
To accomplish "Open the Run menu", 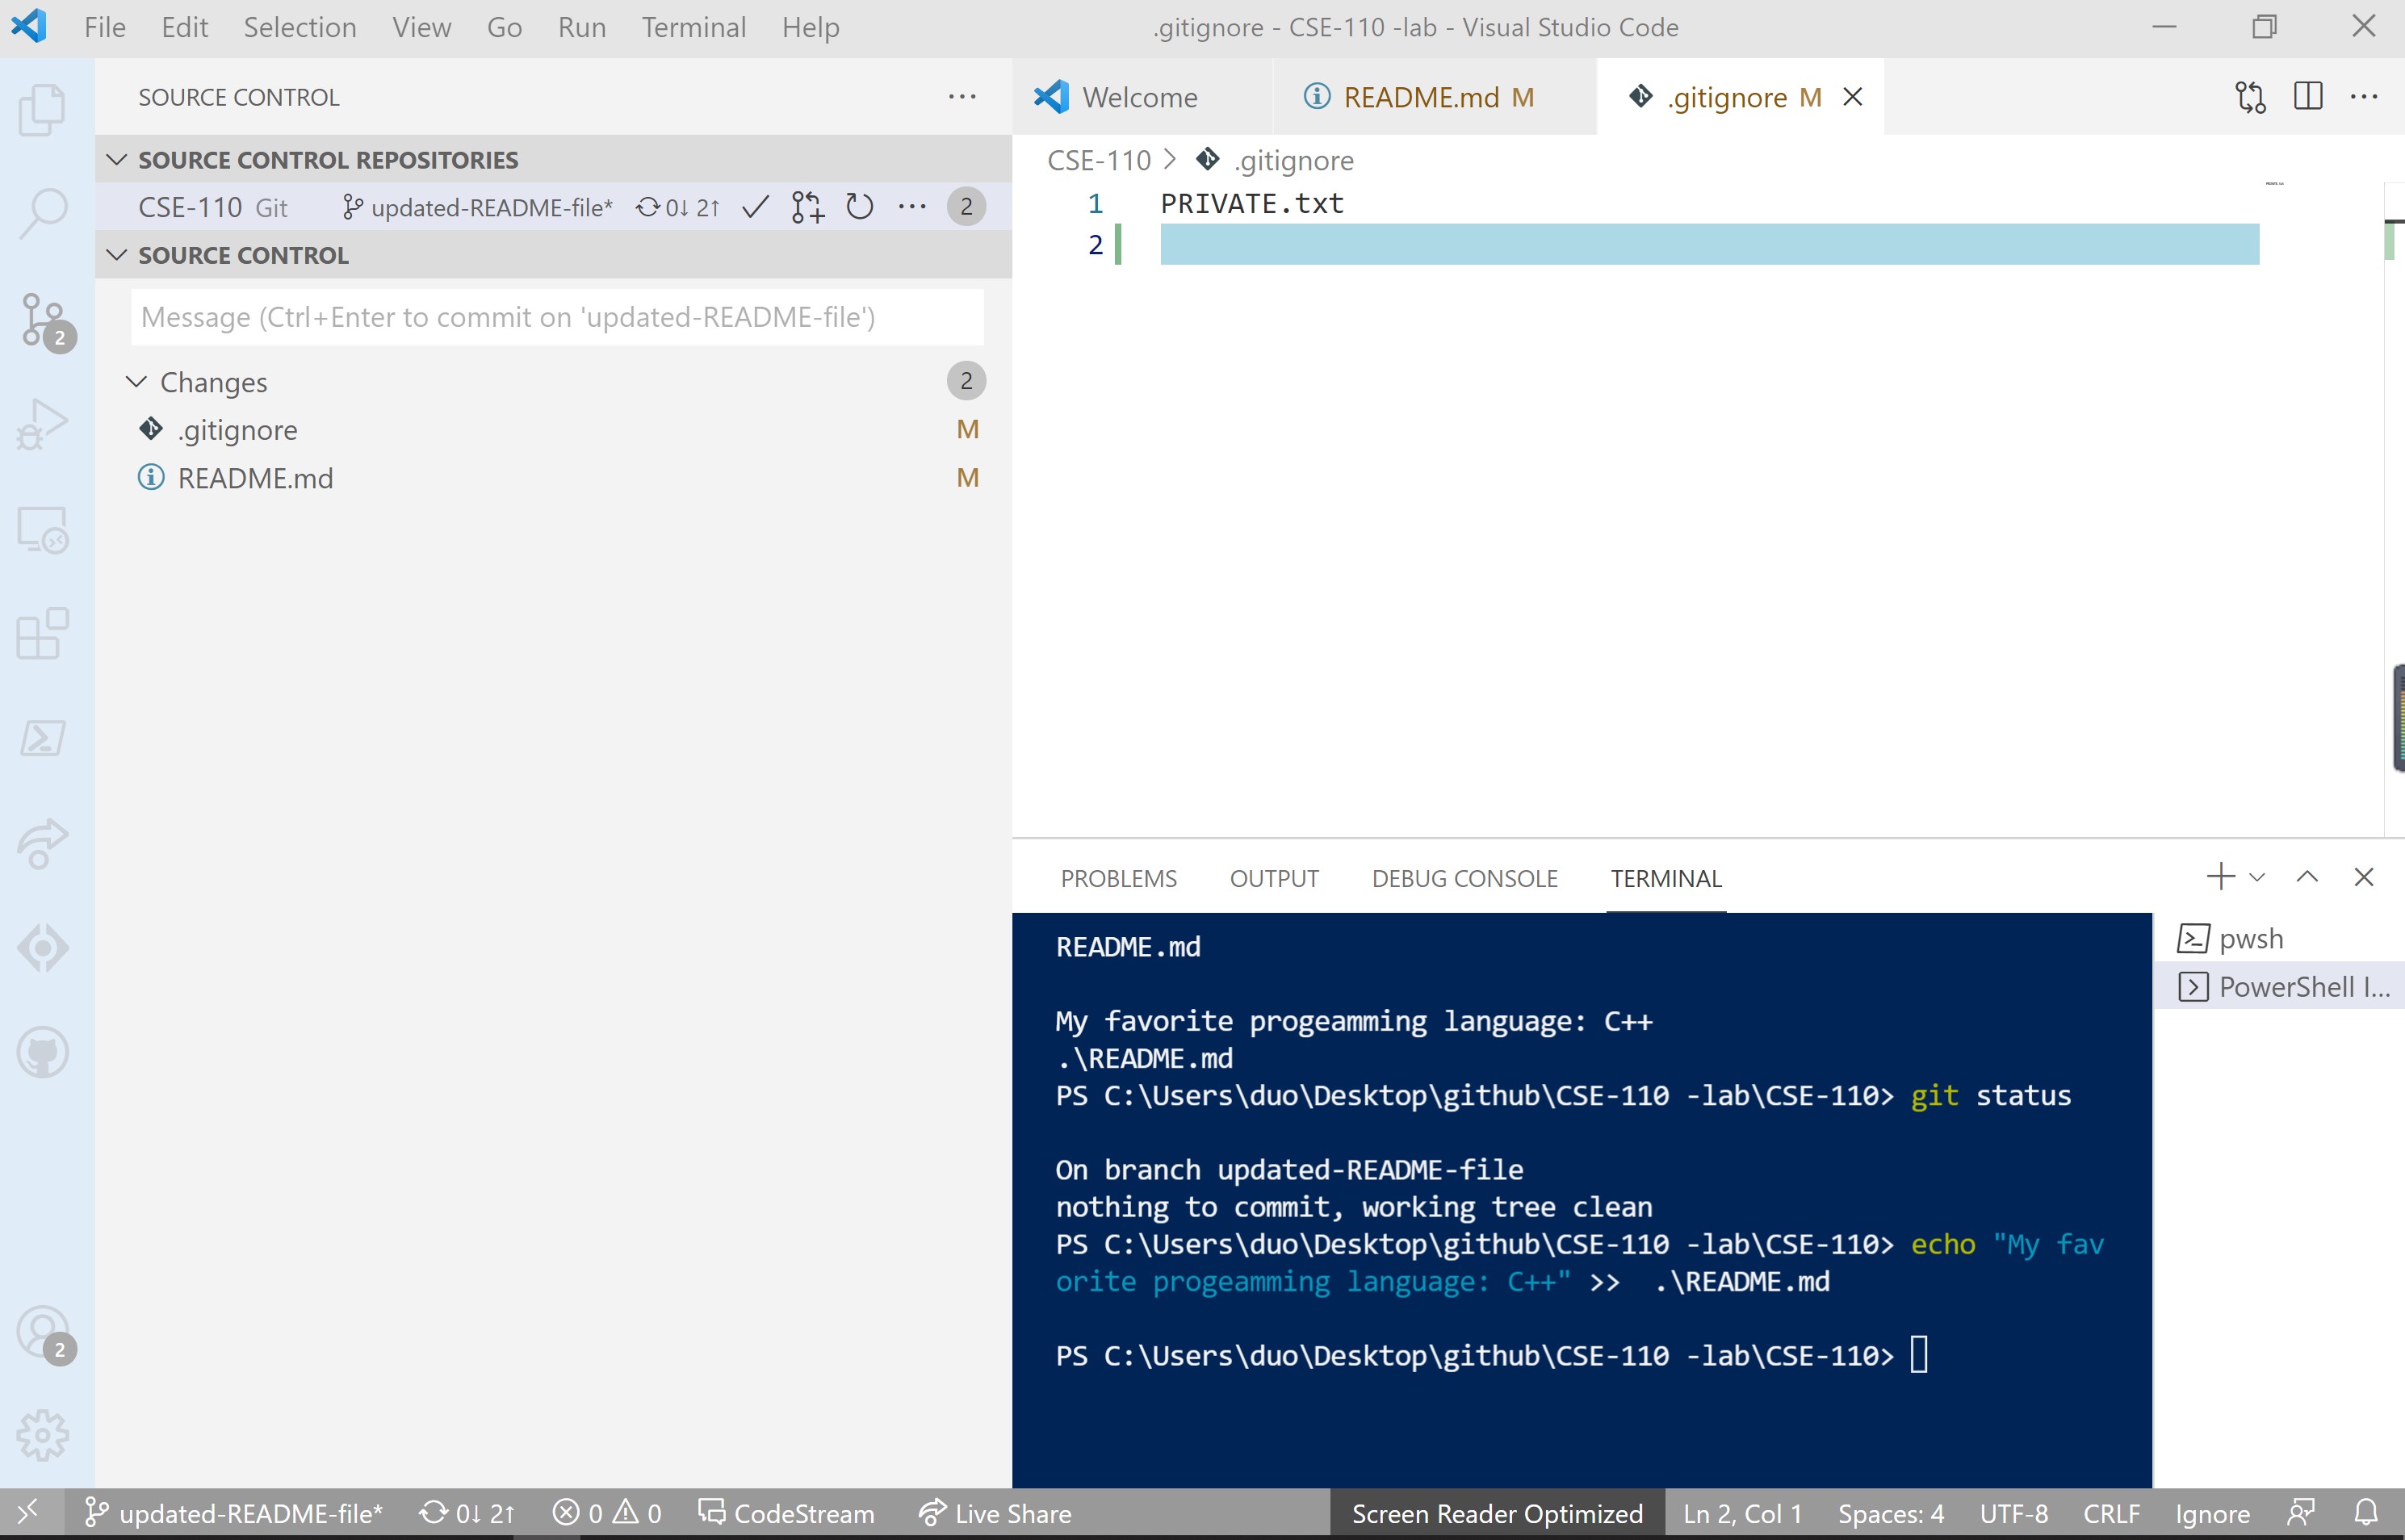I will (x=582, y=27).
